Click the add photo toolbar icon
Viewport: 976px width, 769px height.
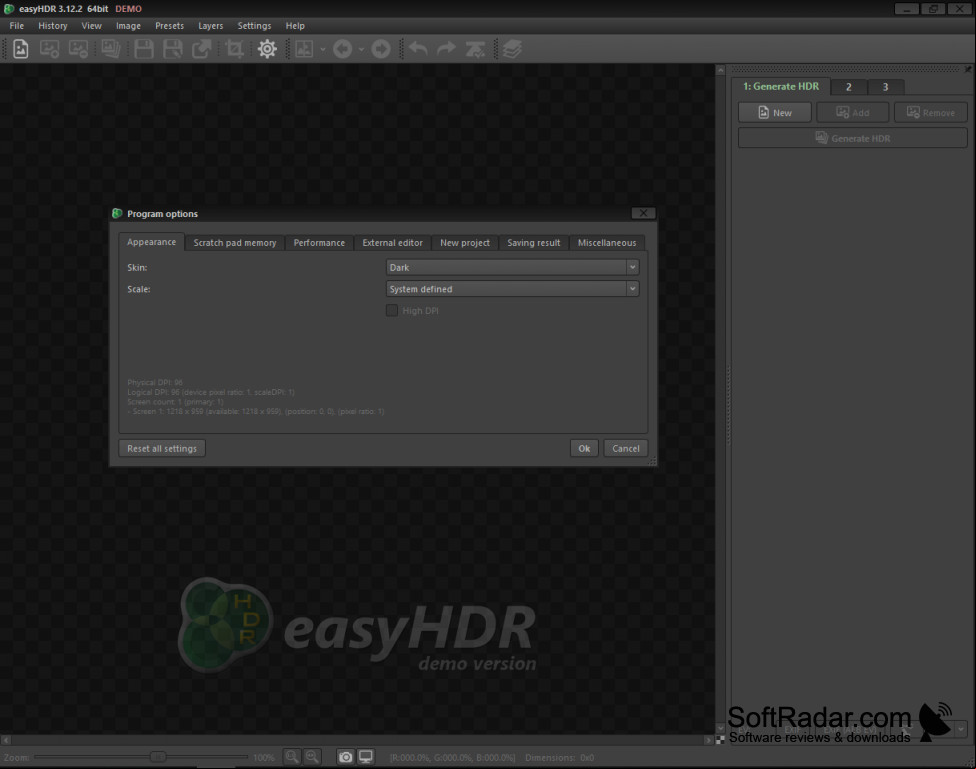pyautogui.click(x=49, y=49)
